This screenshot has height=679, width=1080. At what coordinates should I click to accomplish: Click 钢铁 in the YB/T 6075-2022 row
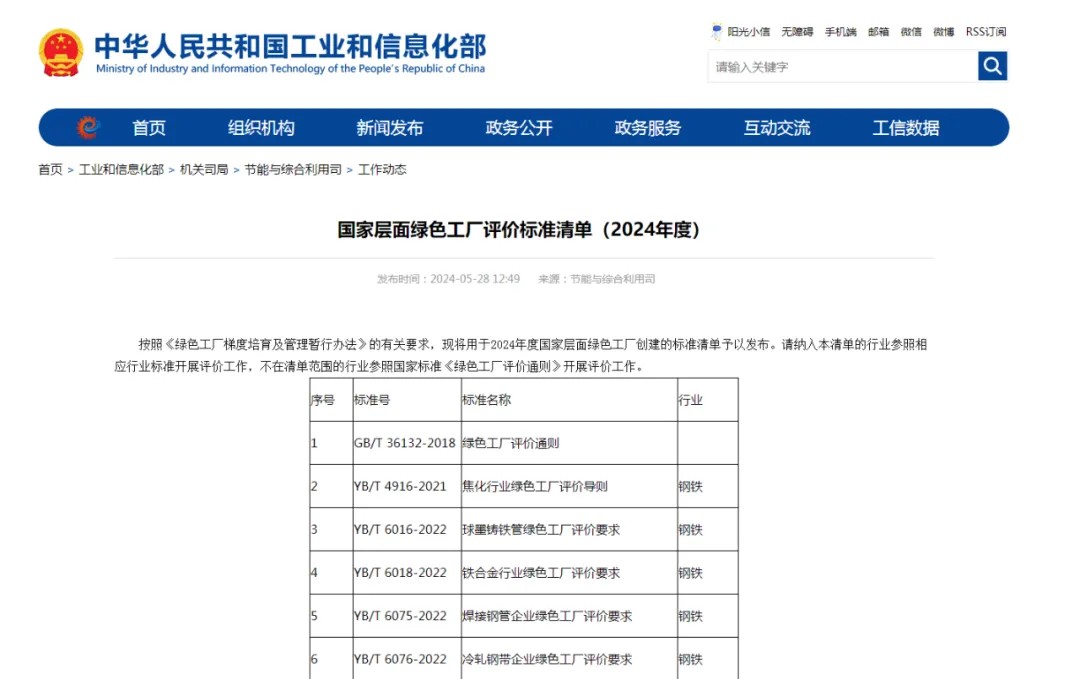coord(690,616)
